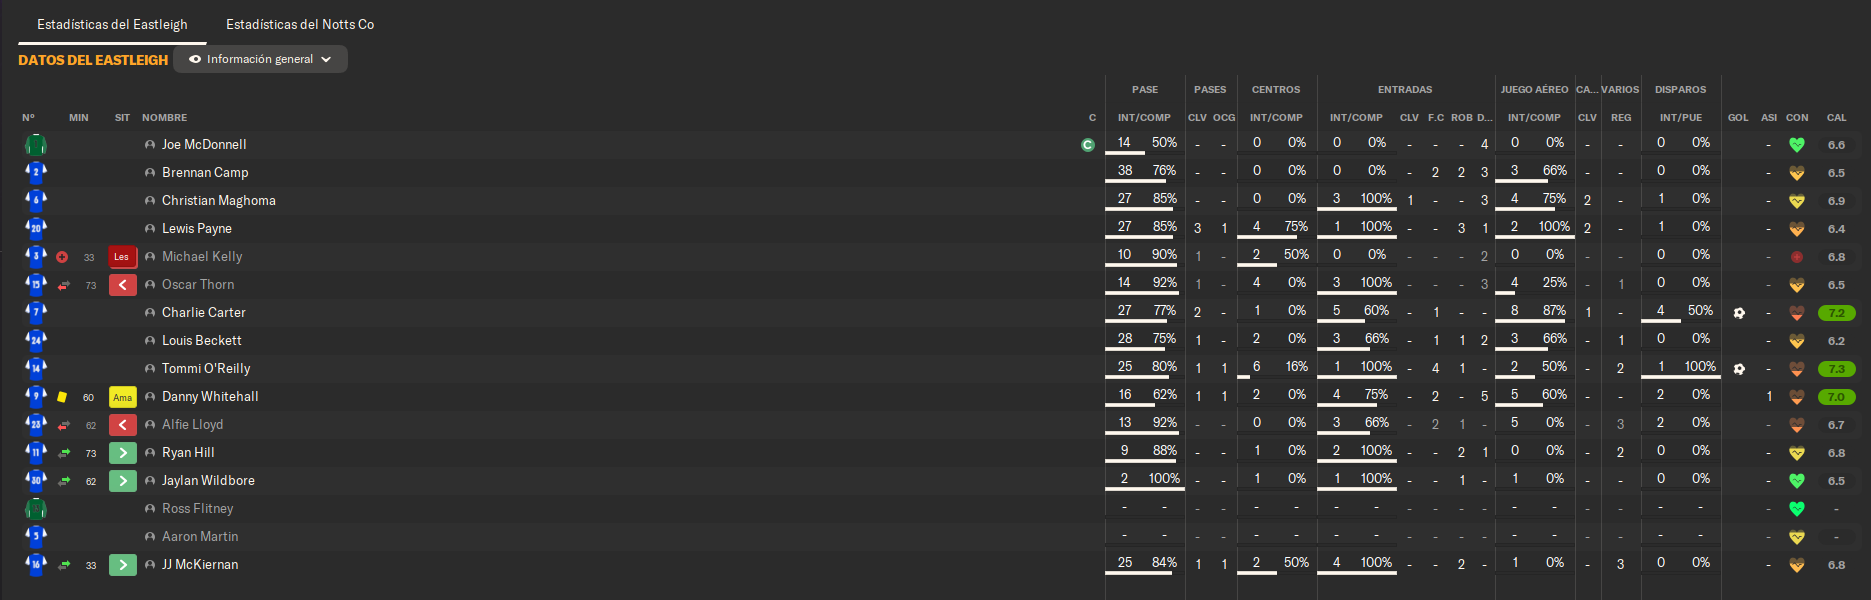The width and height of the screenshot is (1871, 600).
Task: Sort by the Nº column header
Action: pyautogui.click(x=28, y=118)
